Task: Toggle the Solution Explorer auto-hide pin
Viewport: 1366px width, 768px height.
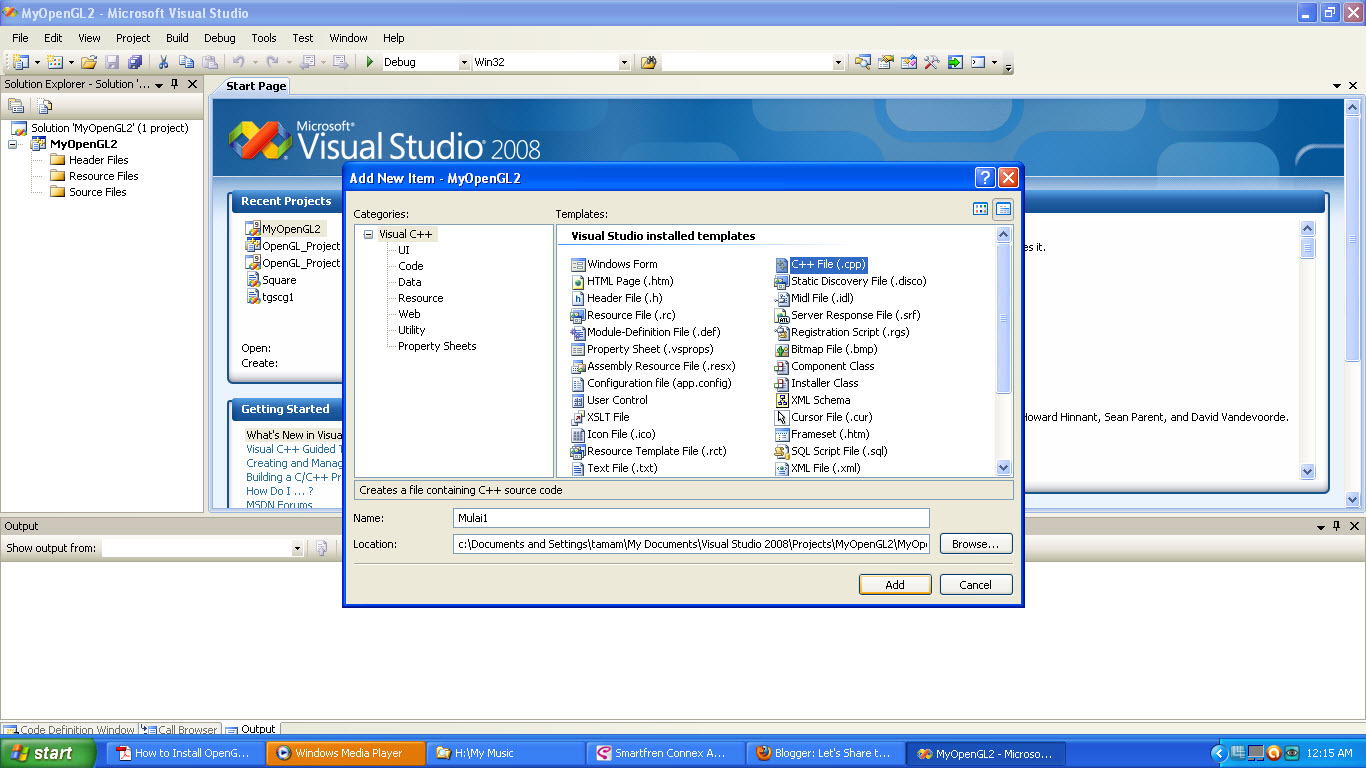Action: click(175, 84)
